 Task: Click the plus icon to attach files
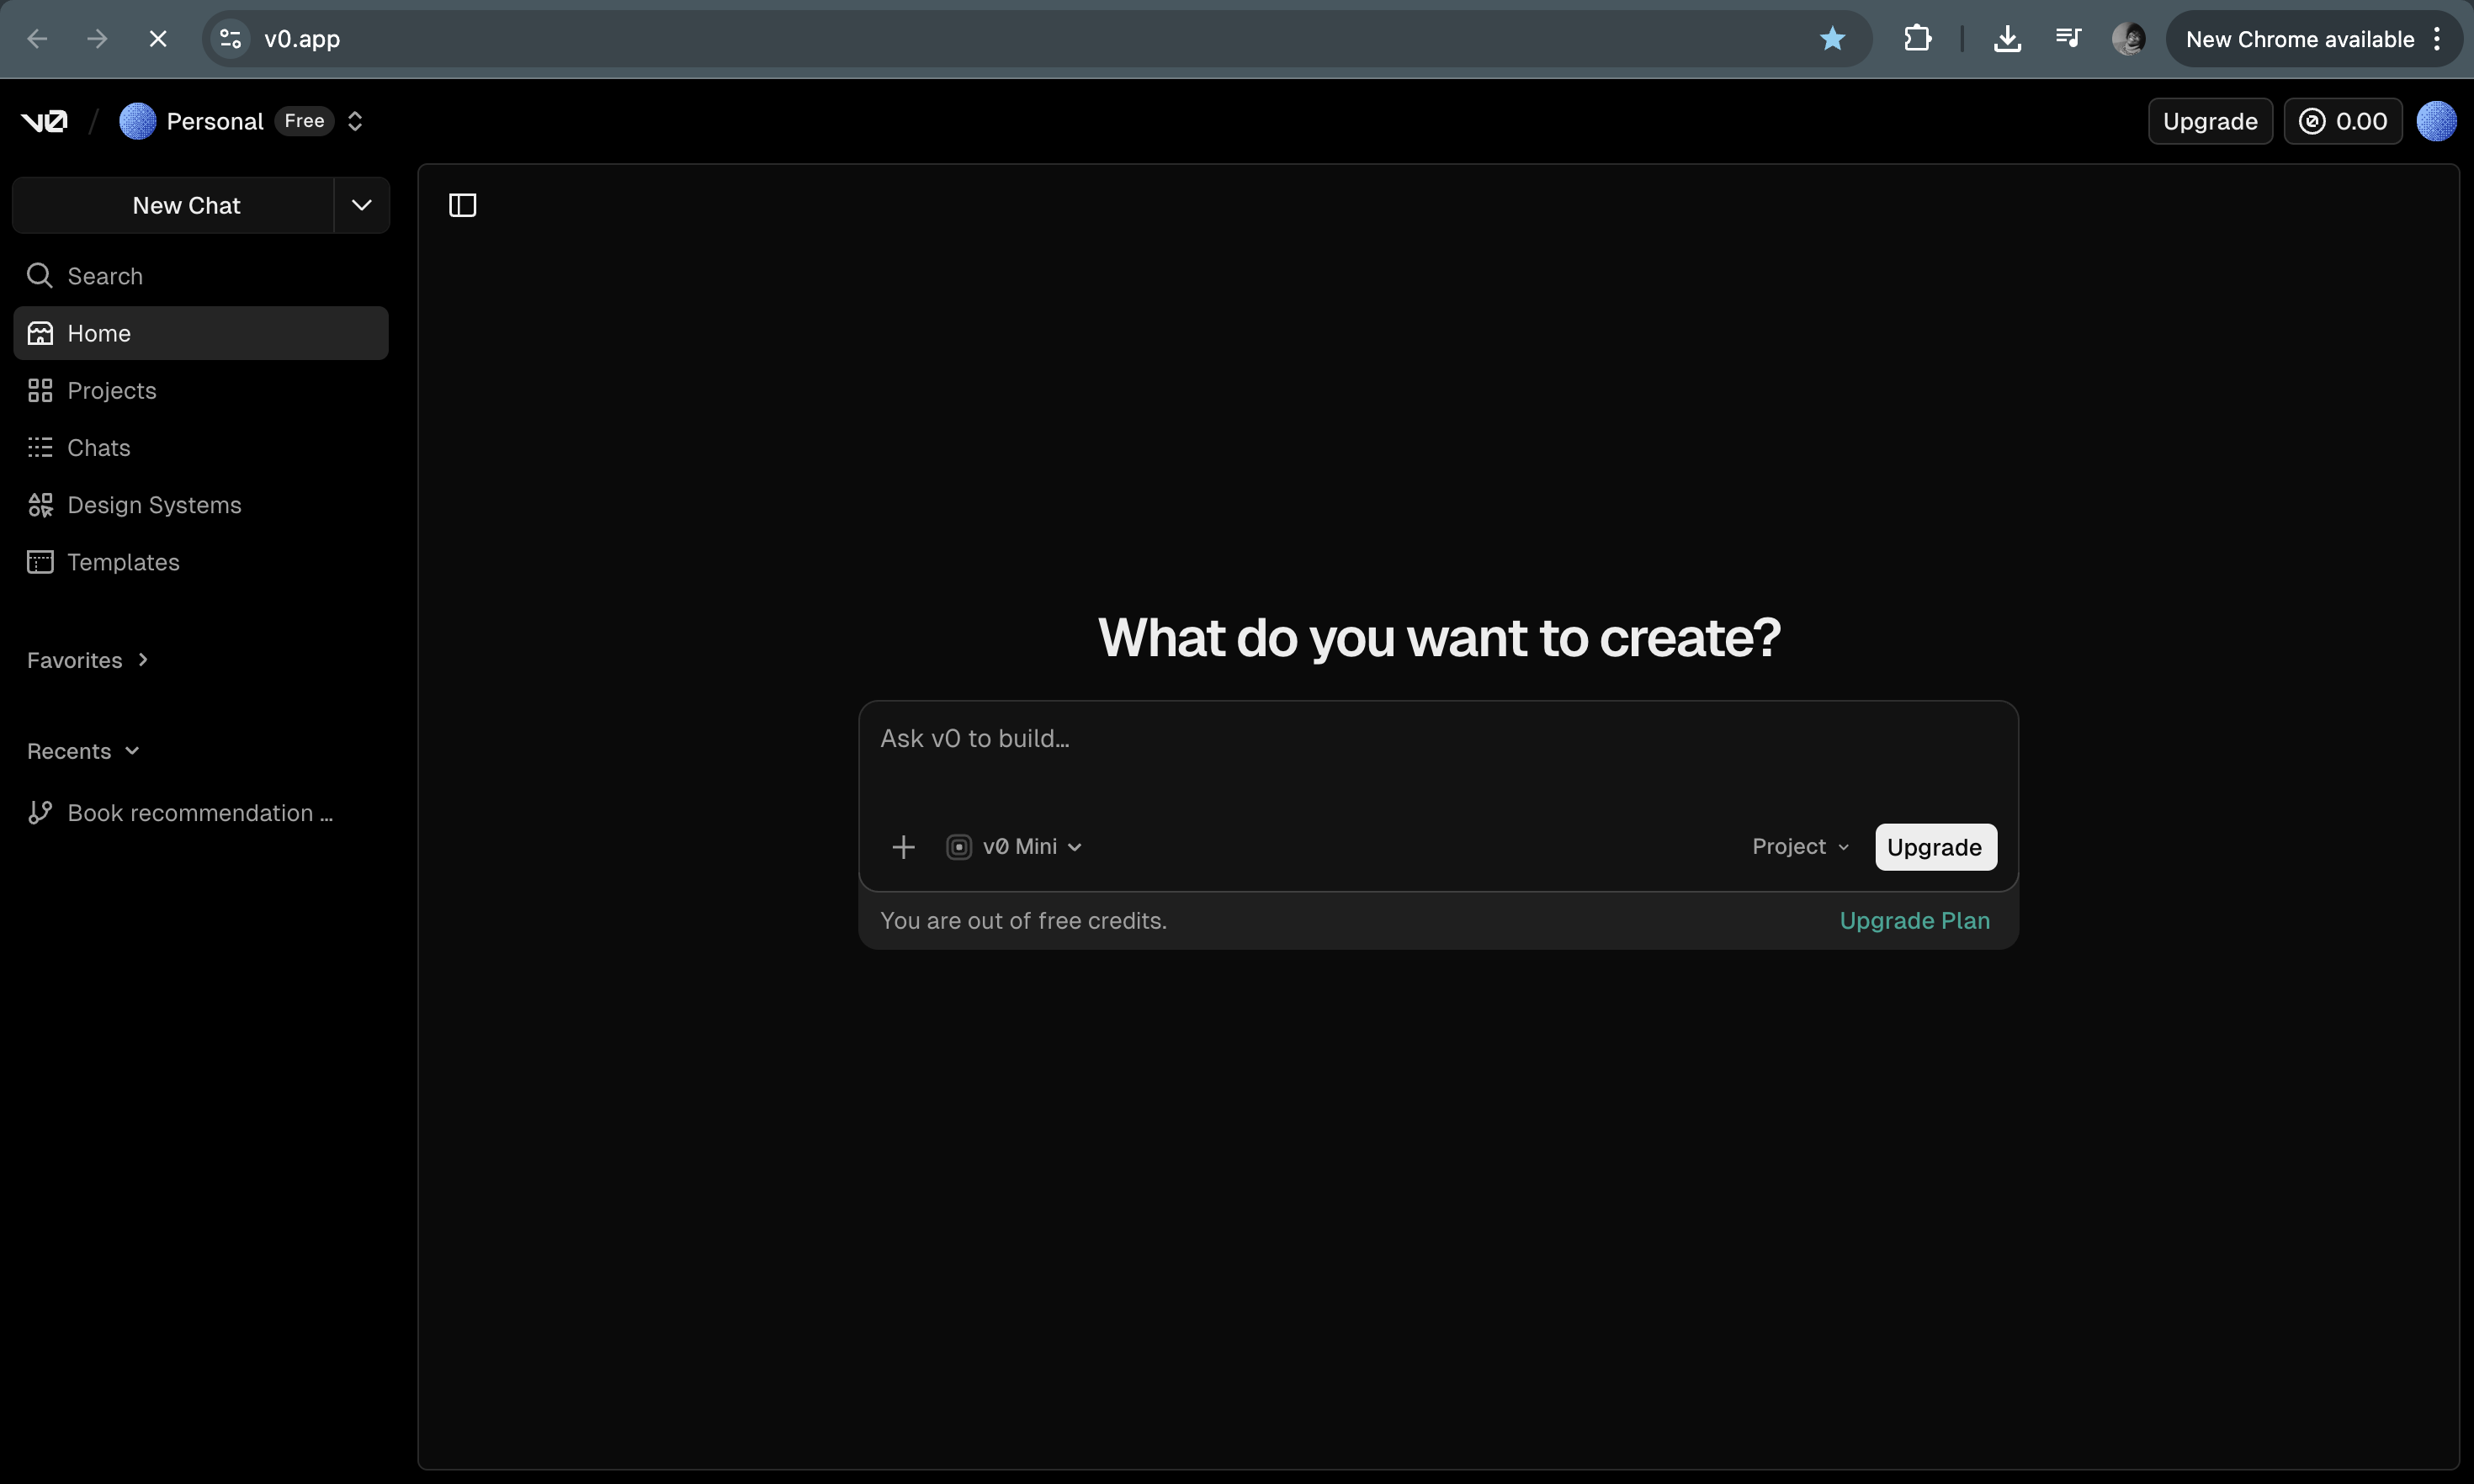pos(902,846)
